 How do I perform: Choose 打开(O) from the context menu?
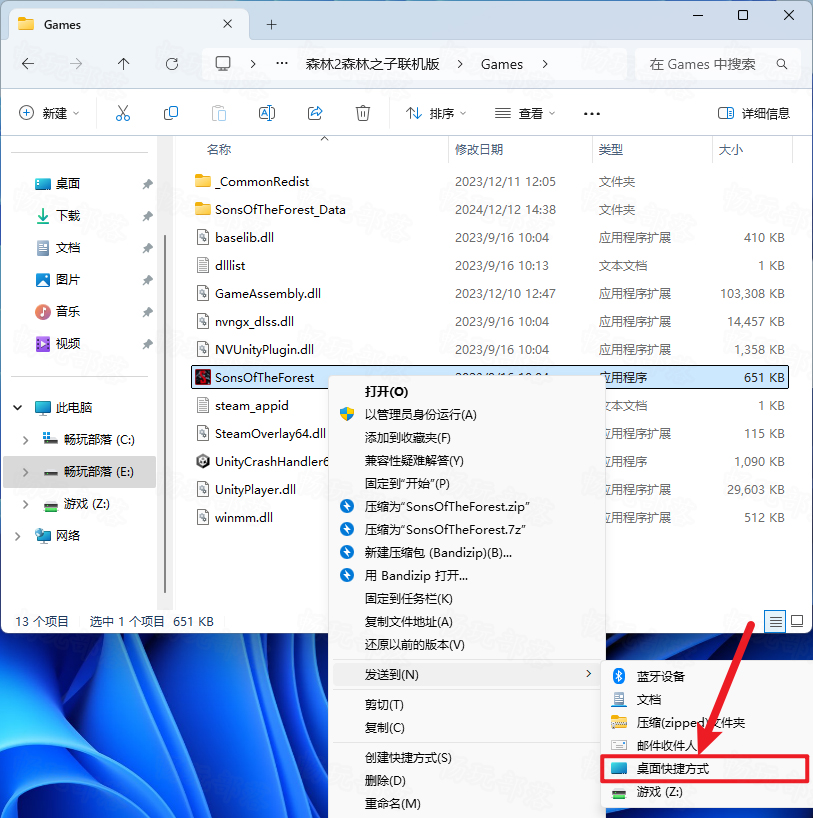pos(386,392)
